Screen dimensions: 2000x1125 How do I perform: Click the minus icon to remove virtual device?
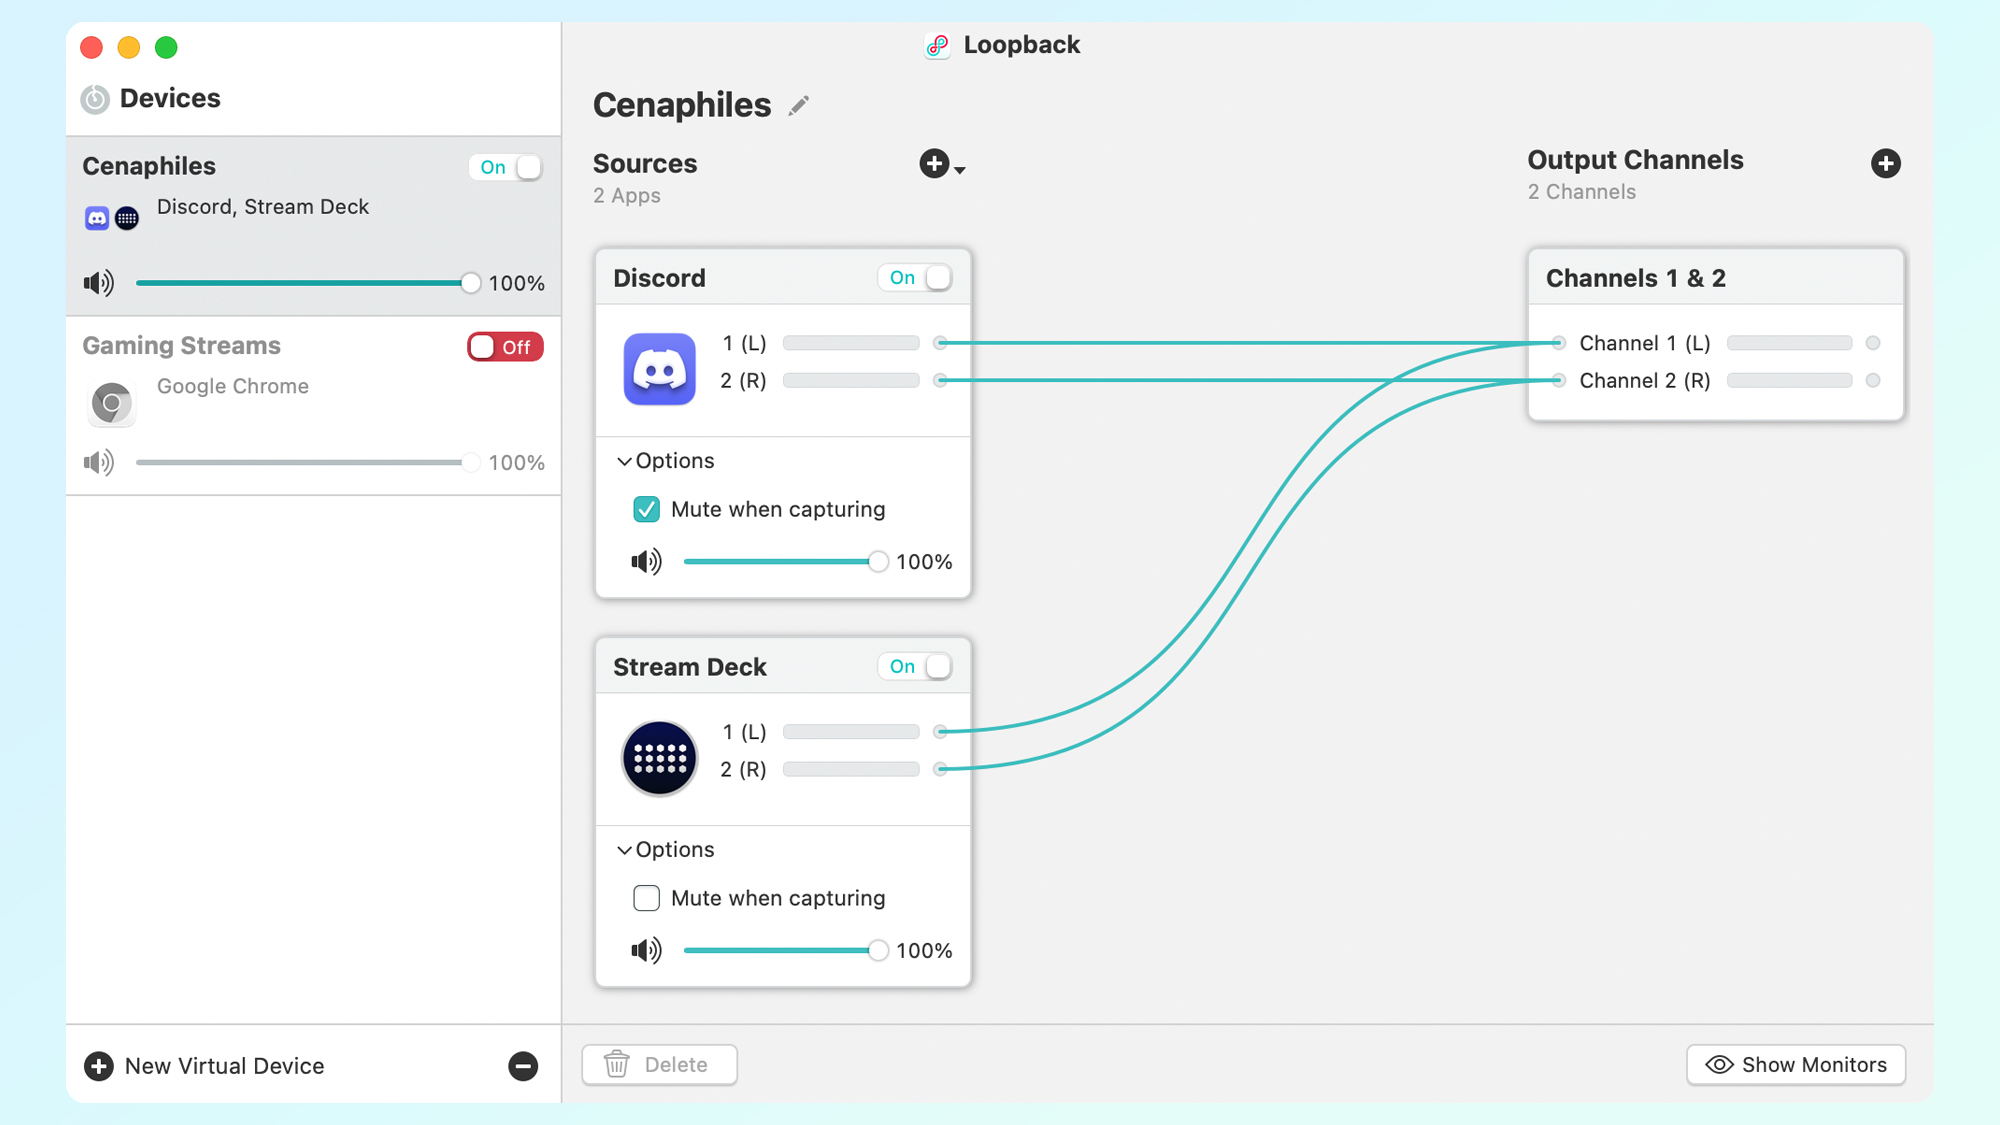[x=523, y=1066]
